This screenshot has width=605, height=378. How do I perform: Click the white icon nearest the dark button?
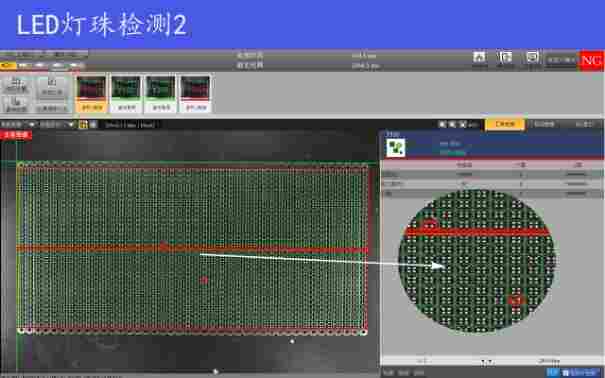532,58
